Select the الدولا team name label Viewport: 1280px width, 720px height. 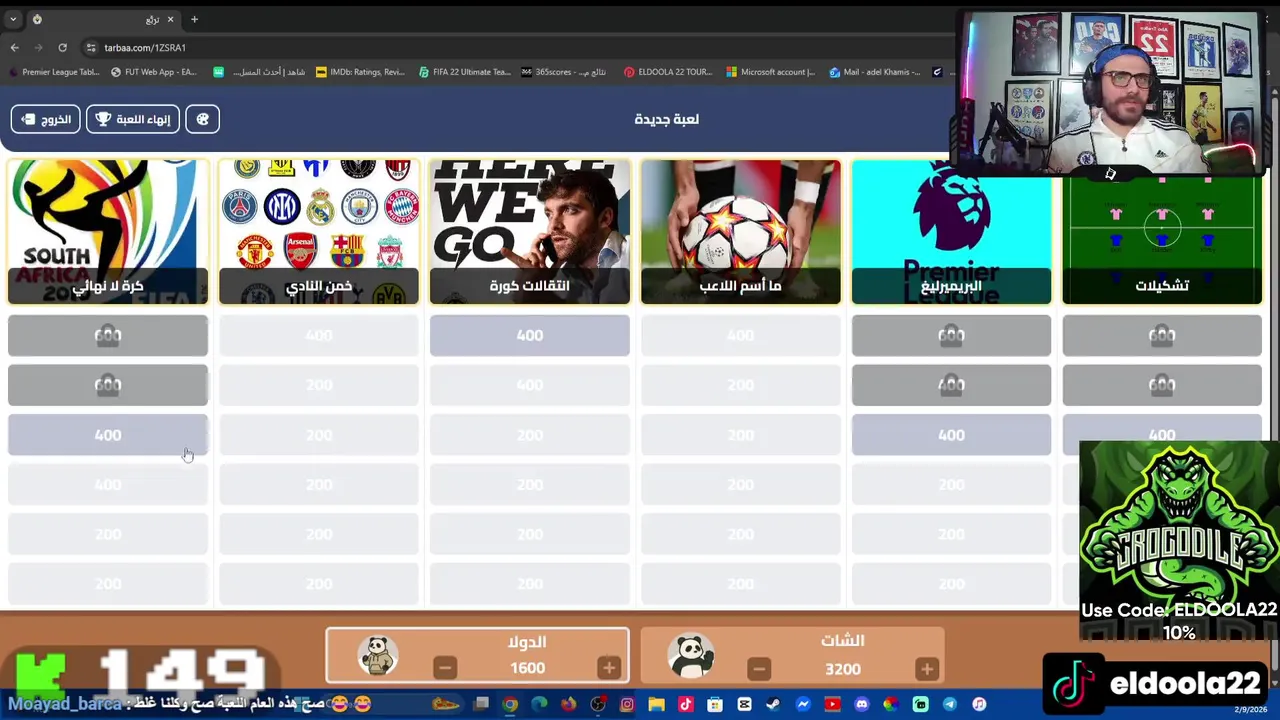tap(527, 642)
